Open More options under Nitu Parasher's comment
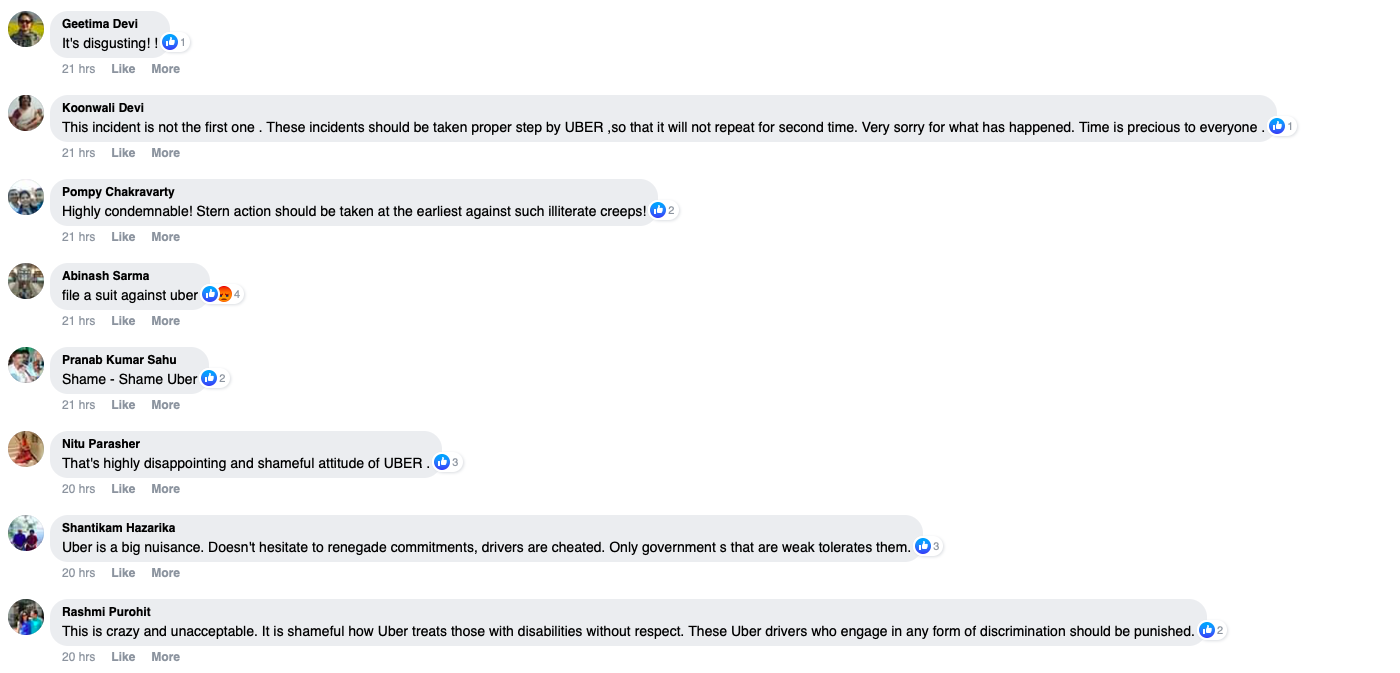The image size is (1400, 673). pos(165,489)
